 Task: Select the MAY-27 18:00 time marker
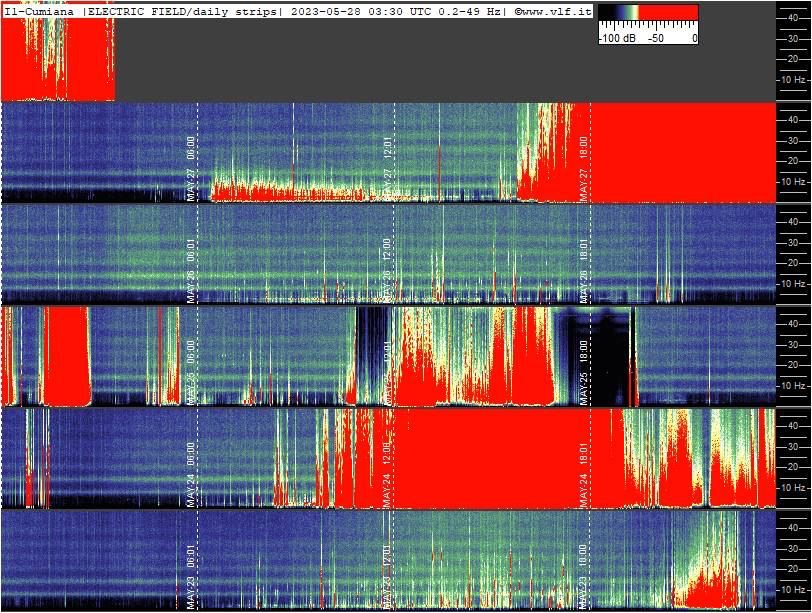(584, 169)
